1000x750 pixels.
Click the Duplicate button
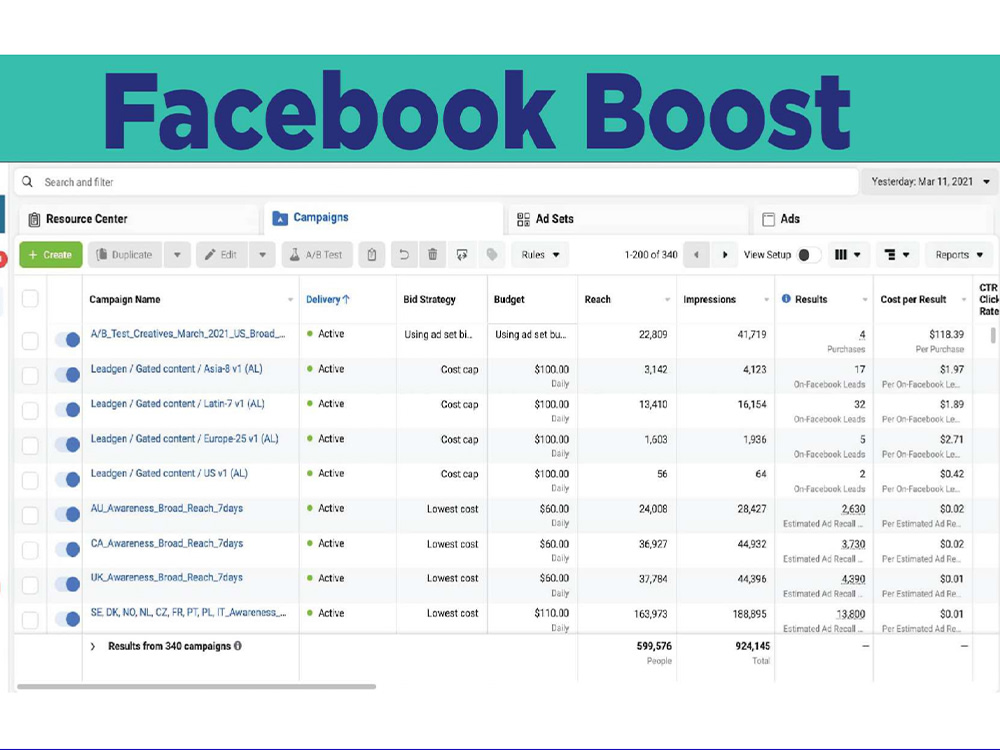tap(125, 254)
